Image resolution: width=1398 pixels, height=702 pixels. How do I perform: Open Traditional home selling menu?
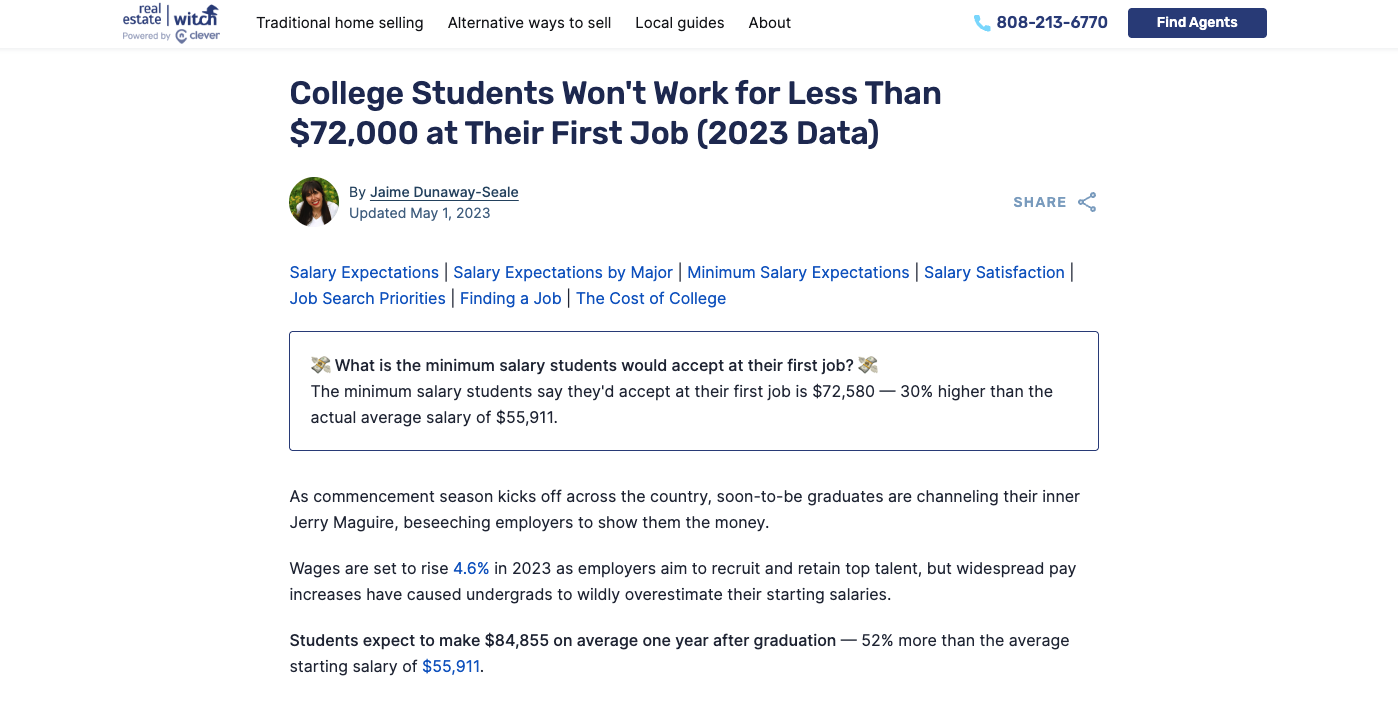tap(340, 23)
